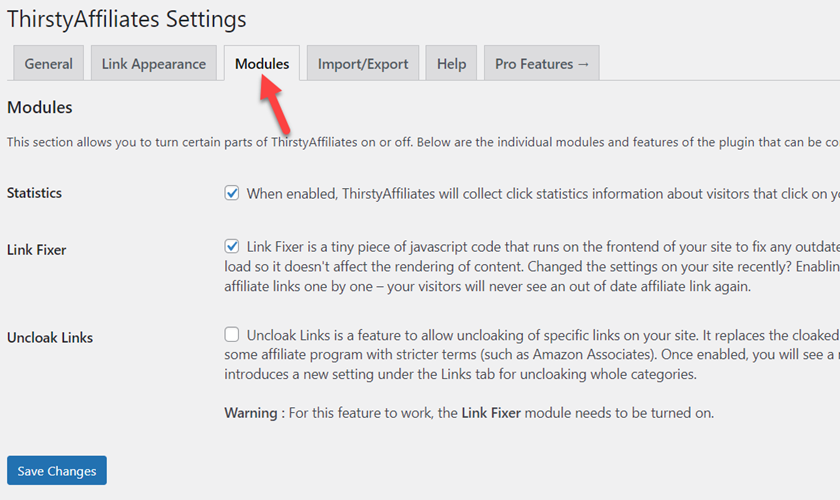Select the Modules tab
Image resolution: width=840 pixels, height=500 pixels.
coord(262,63)
